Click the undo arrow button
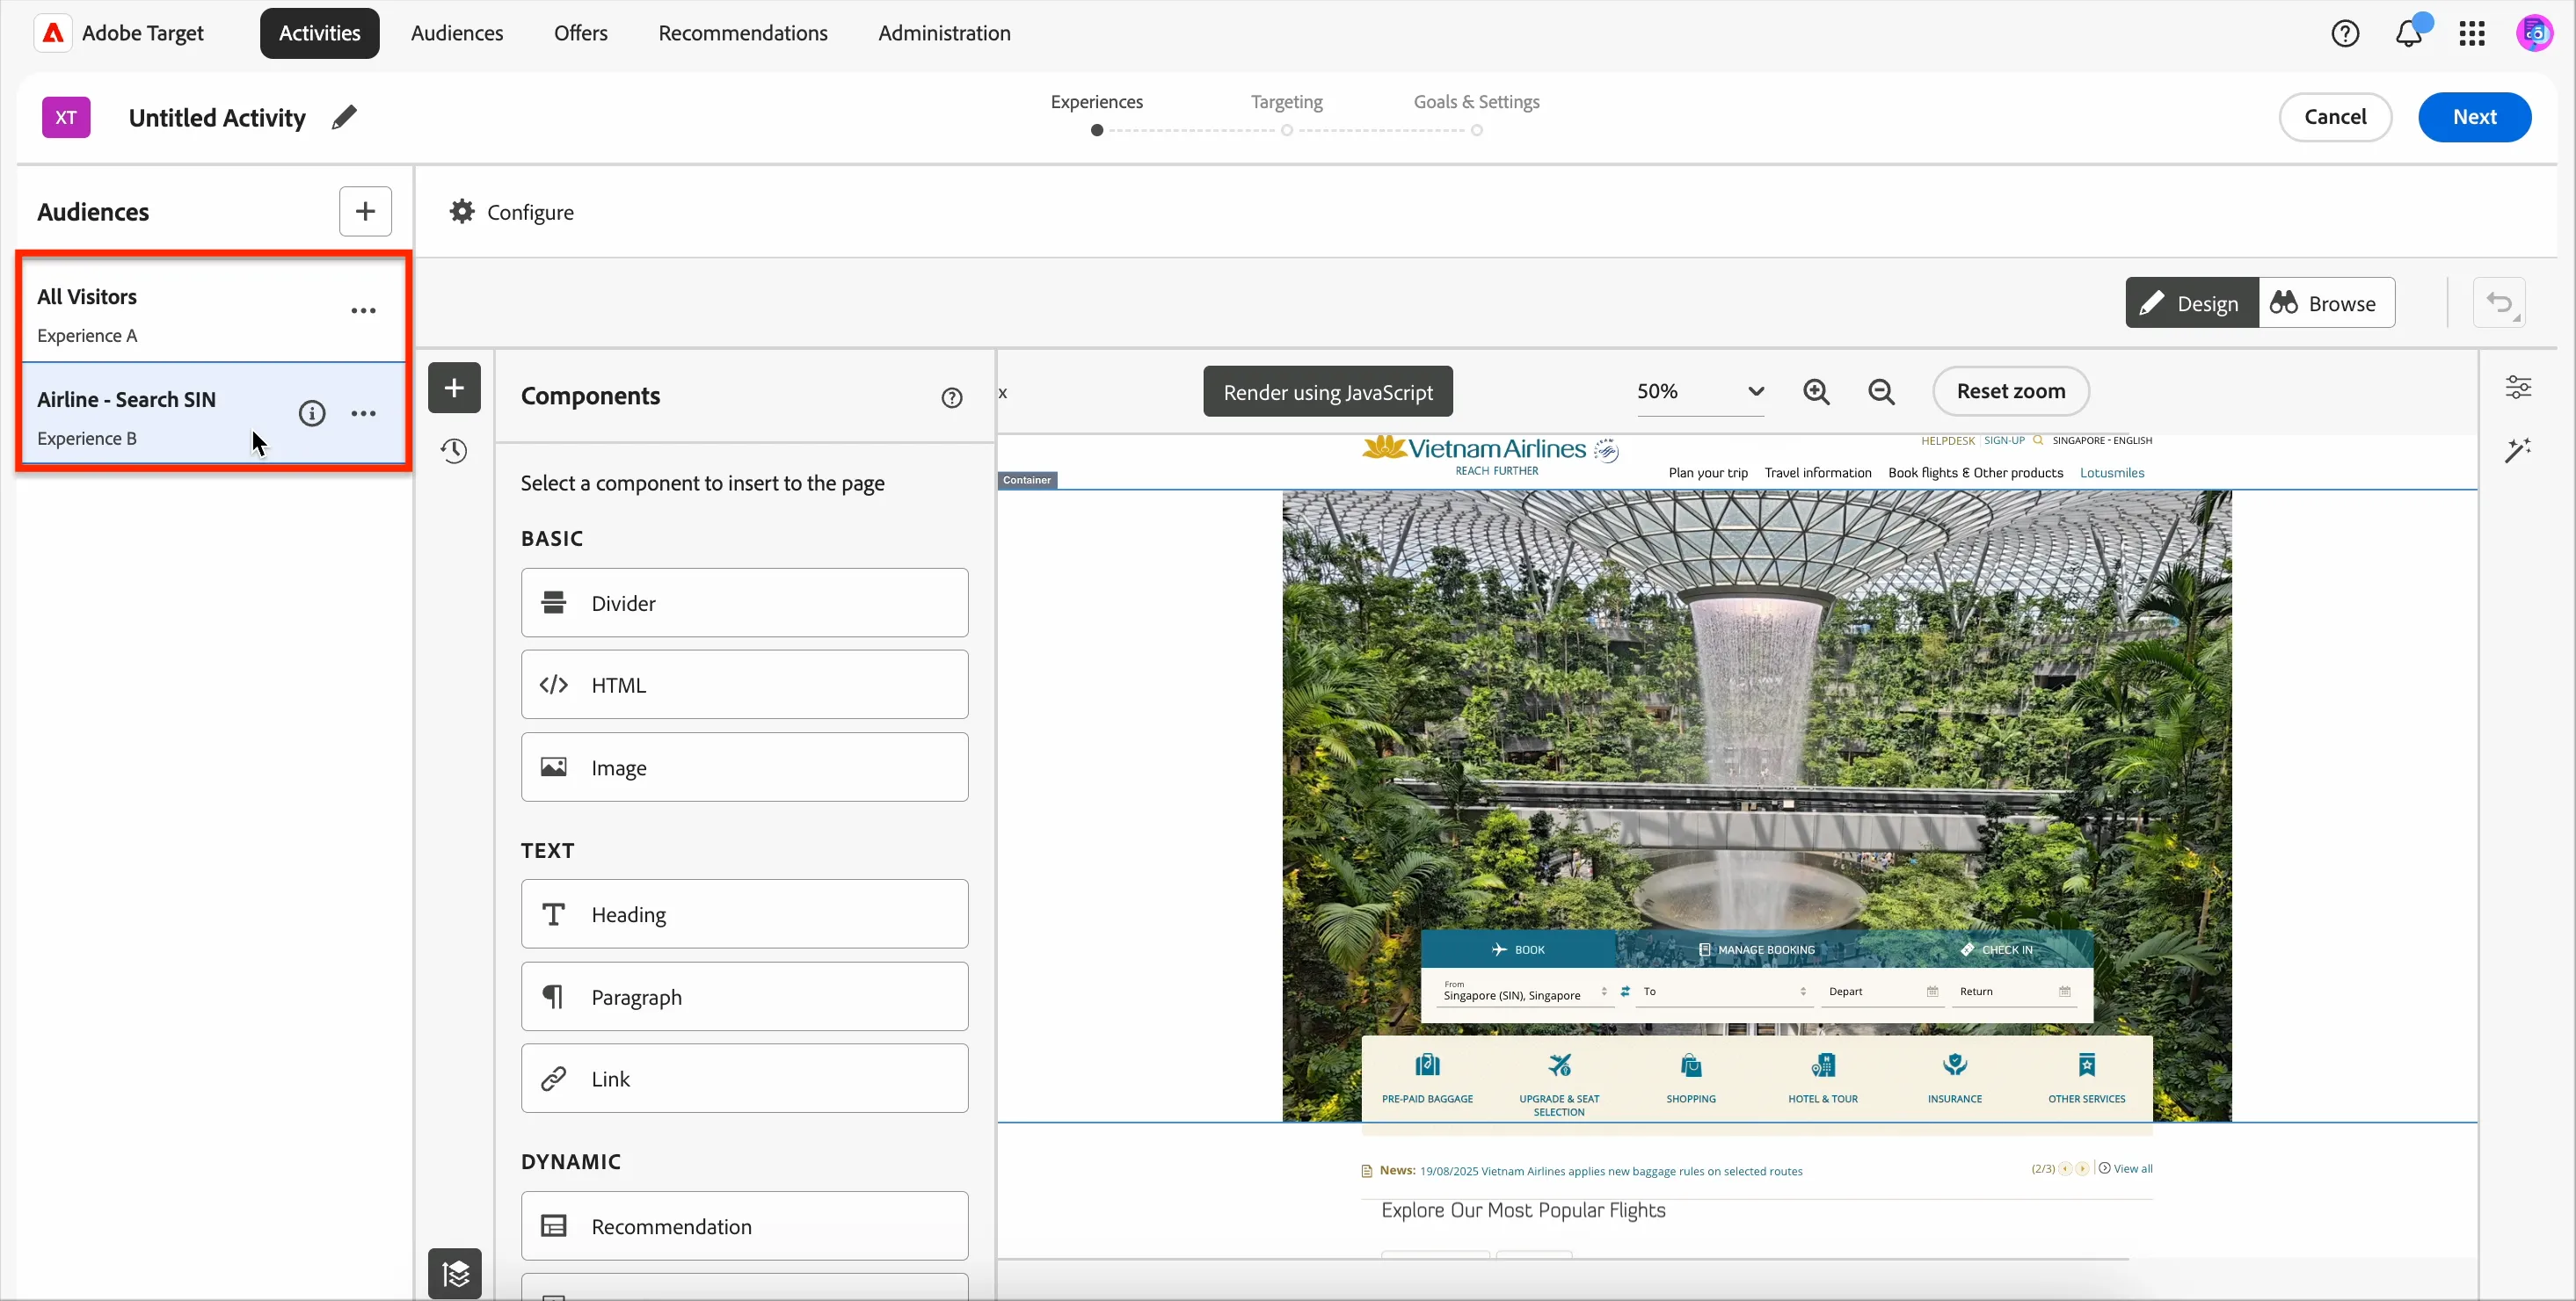This screenshot has height=1301, width=2576. pos(2499,303)
